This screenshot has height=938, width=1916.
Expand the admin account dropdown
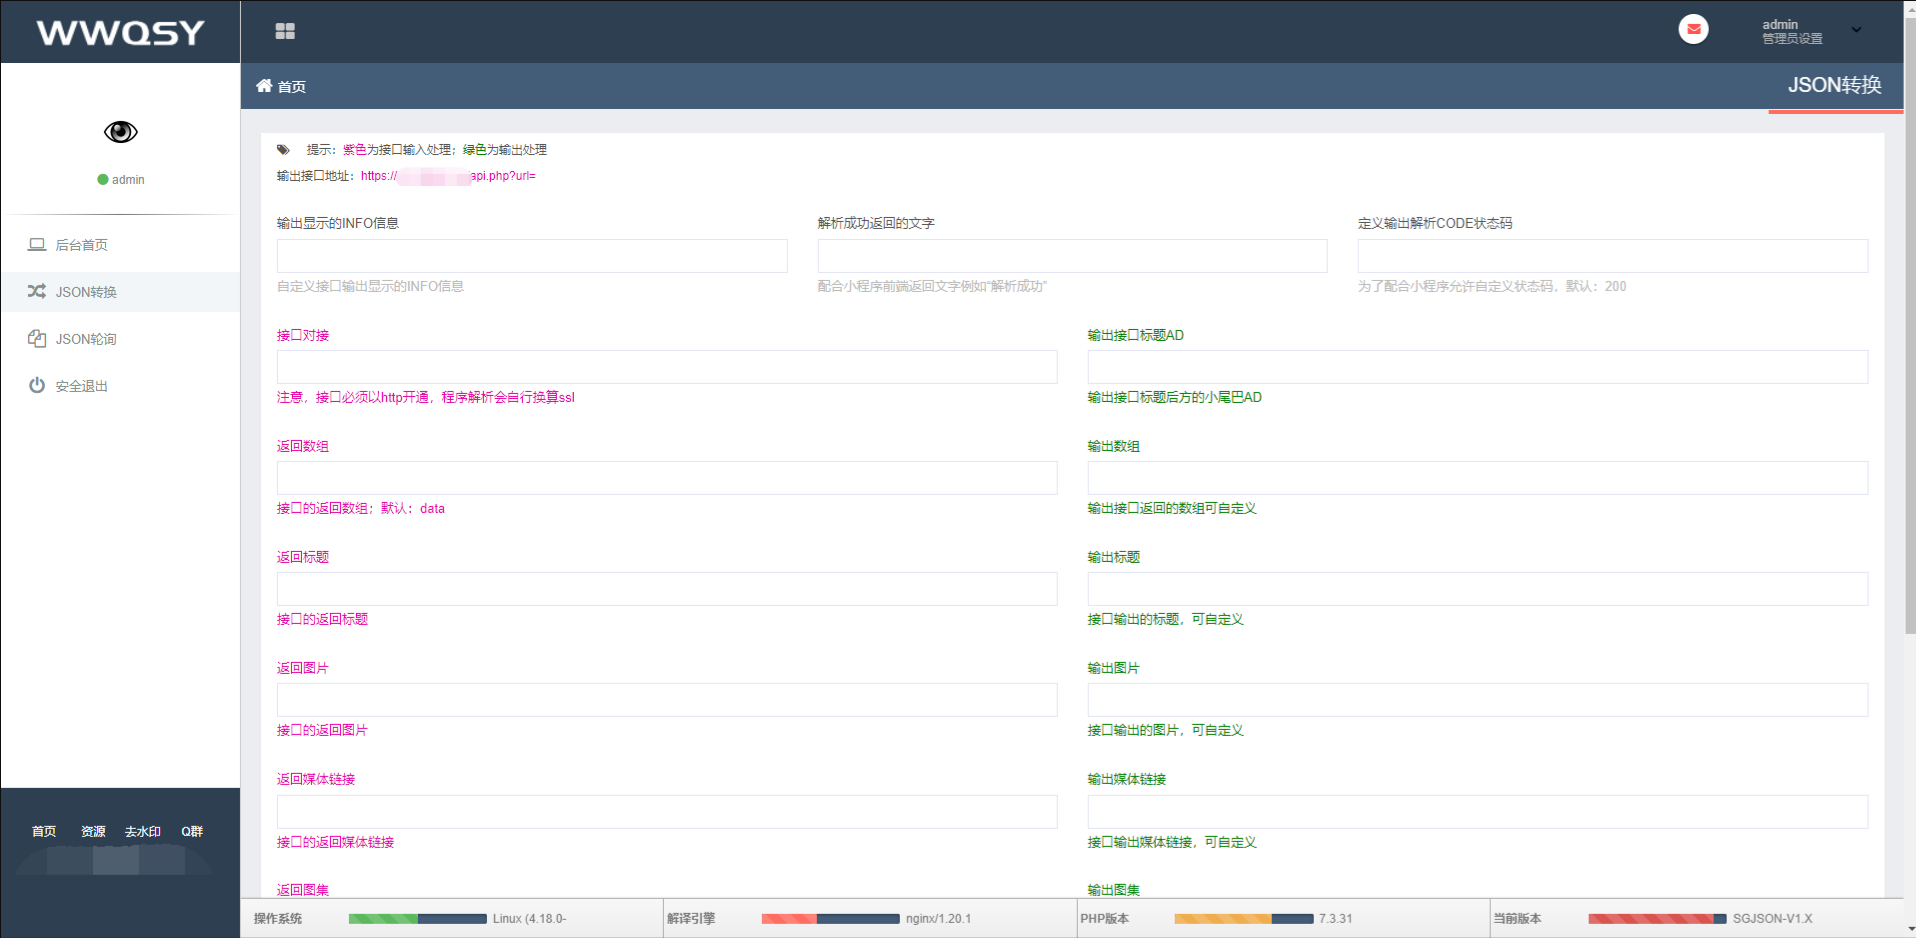1858,29
